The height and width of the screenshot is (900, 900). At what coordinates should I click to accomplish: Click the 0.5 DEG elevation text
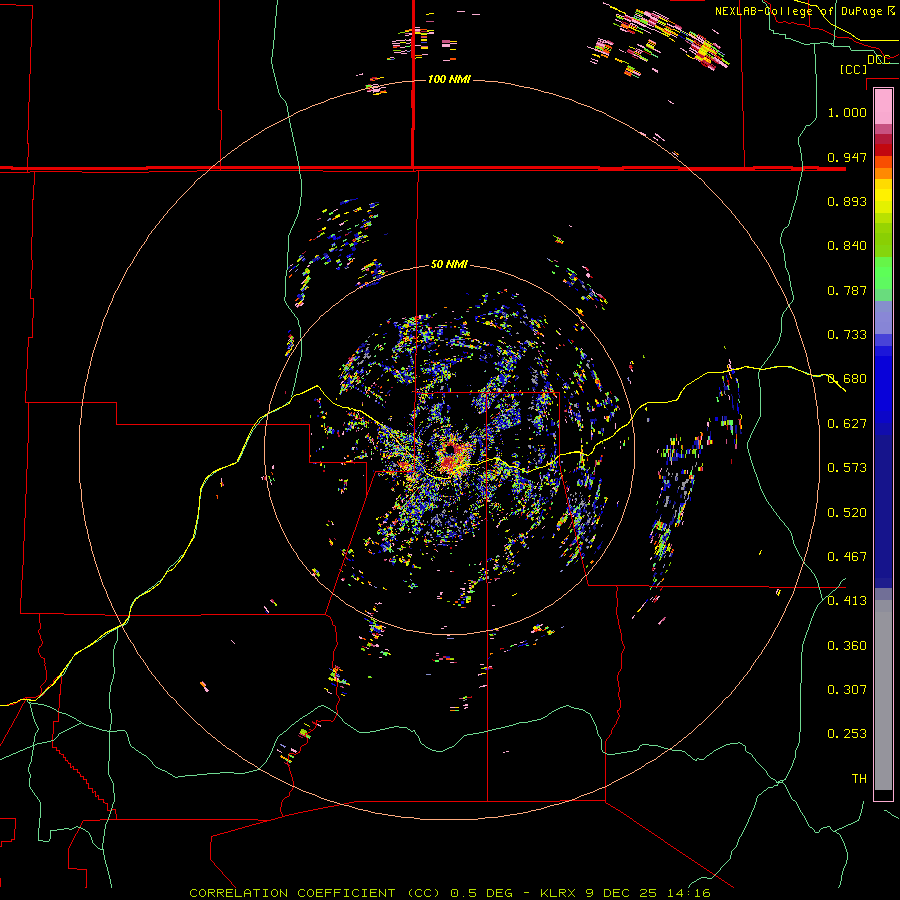(x=481, y=893)
